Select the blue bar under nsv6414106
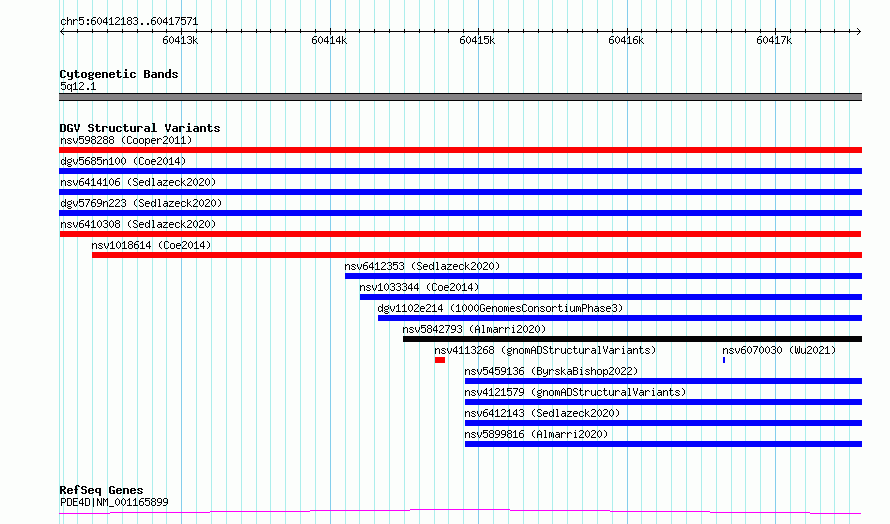Viewport: 890px width, 524px height. tap(460, 192)
